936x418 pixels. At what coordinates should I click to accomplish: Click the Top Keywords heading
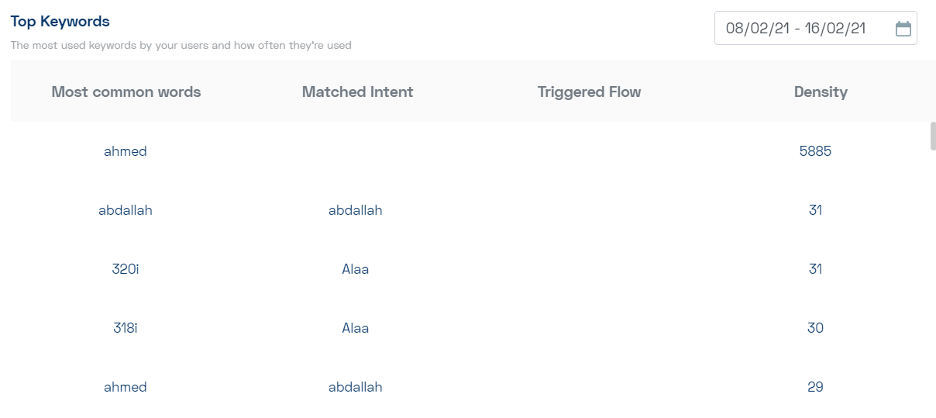pyautogui.click(x=60, y=21)
